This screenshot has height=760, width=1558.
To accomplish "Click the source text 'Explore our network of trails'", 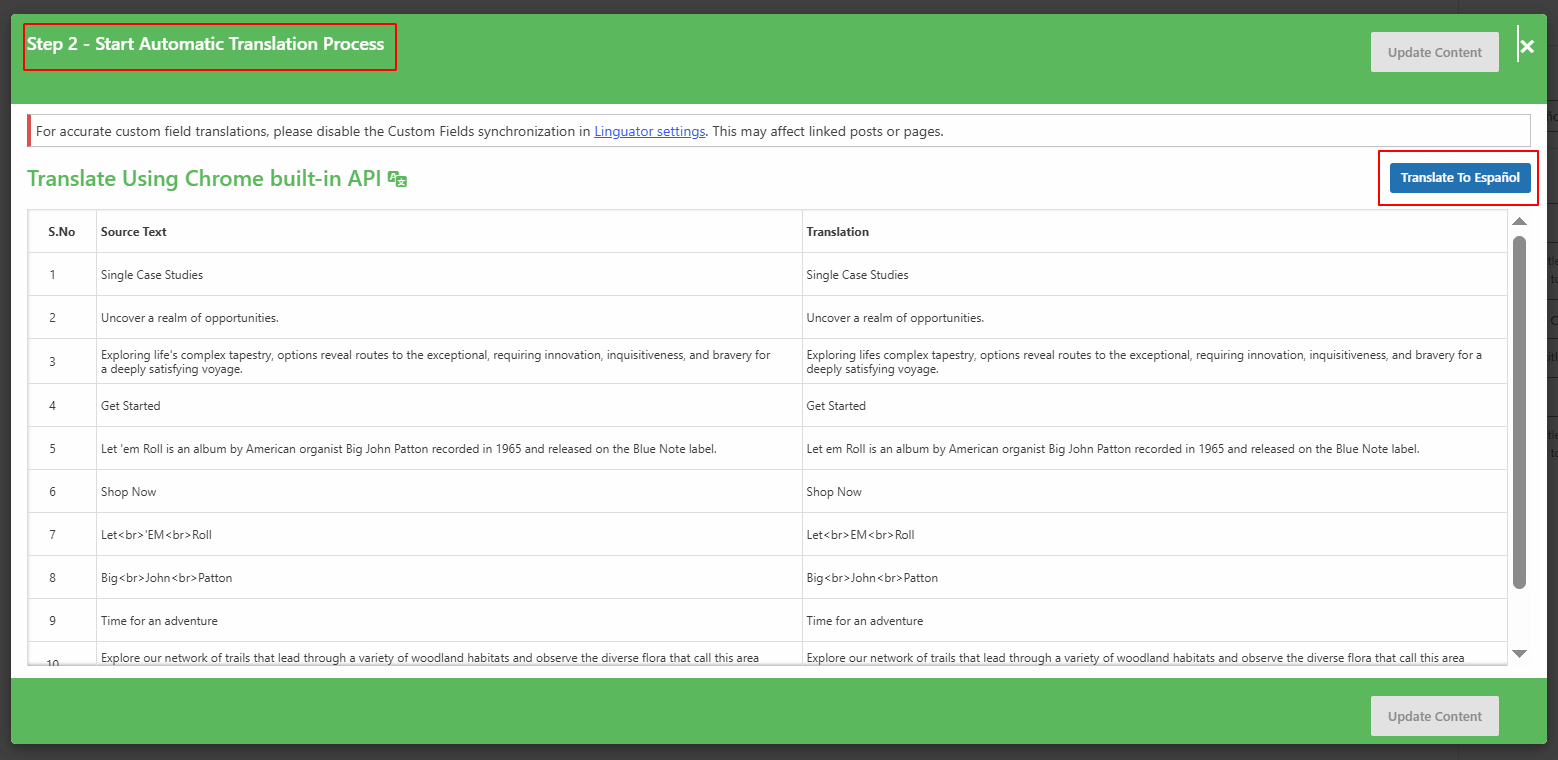I will pyautogui.click(x=430, y=657).
